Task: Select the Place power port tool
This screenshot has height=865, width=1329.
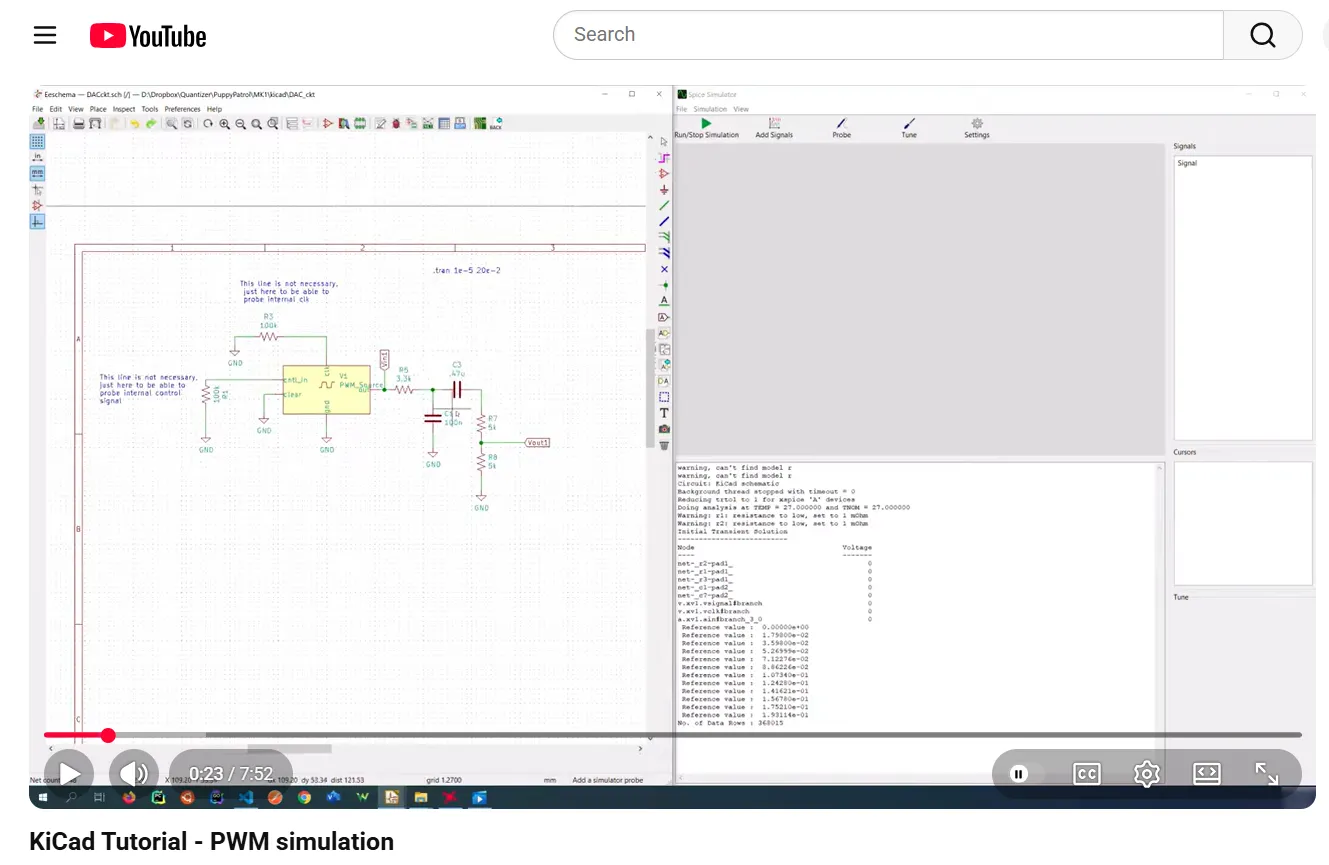Action: 664,190
